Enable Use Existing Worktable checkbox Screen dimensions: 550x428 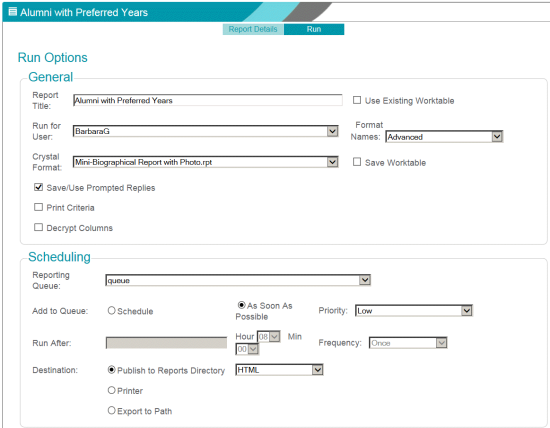357,100
